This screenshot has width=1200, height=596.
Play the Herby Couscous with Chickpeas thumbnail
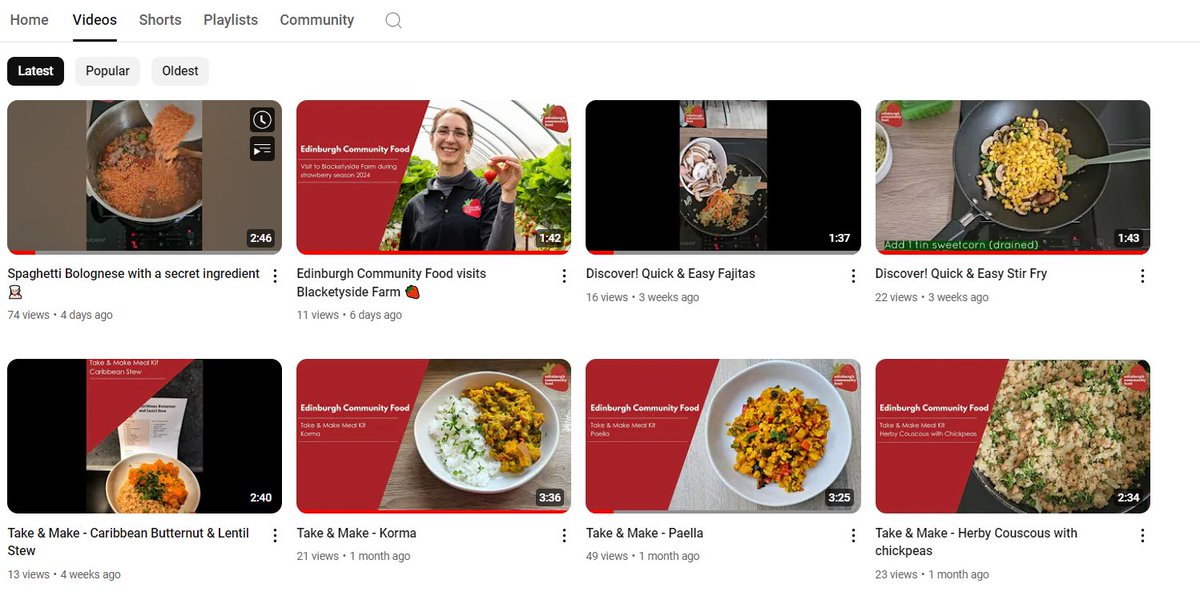(x=1012, y=436)
